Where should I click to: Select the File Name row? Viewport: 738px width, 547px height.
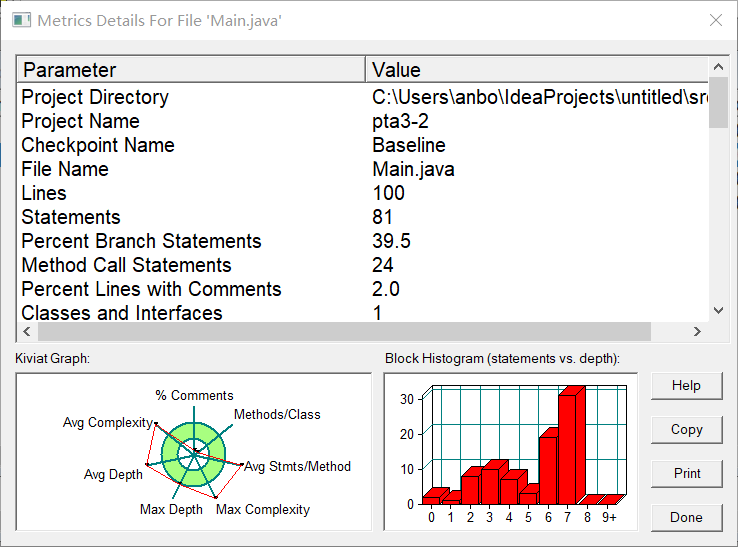362,169
